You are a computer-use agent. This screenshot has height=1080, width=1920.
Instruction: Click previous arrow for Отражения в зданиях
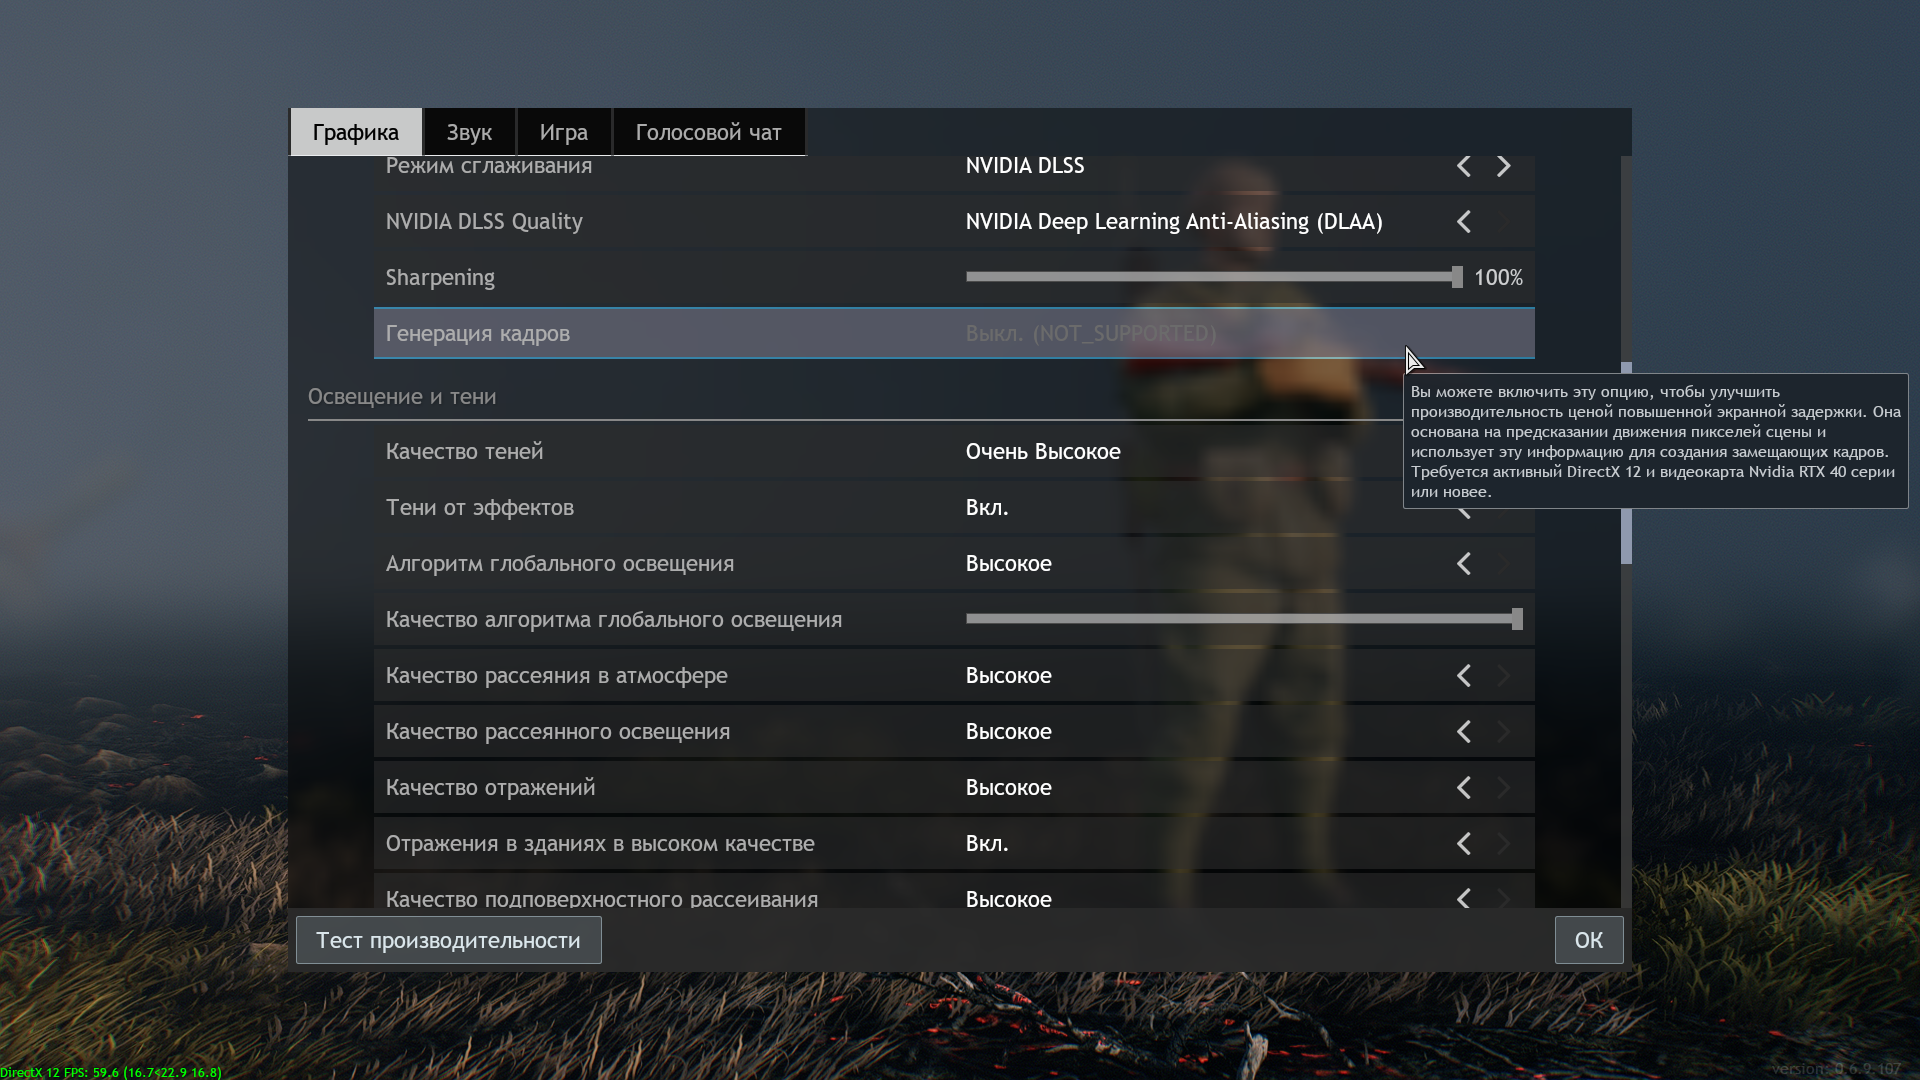[x=1464, y=844]
